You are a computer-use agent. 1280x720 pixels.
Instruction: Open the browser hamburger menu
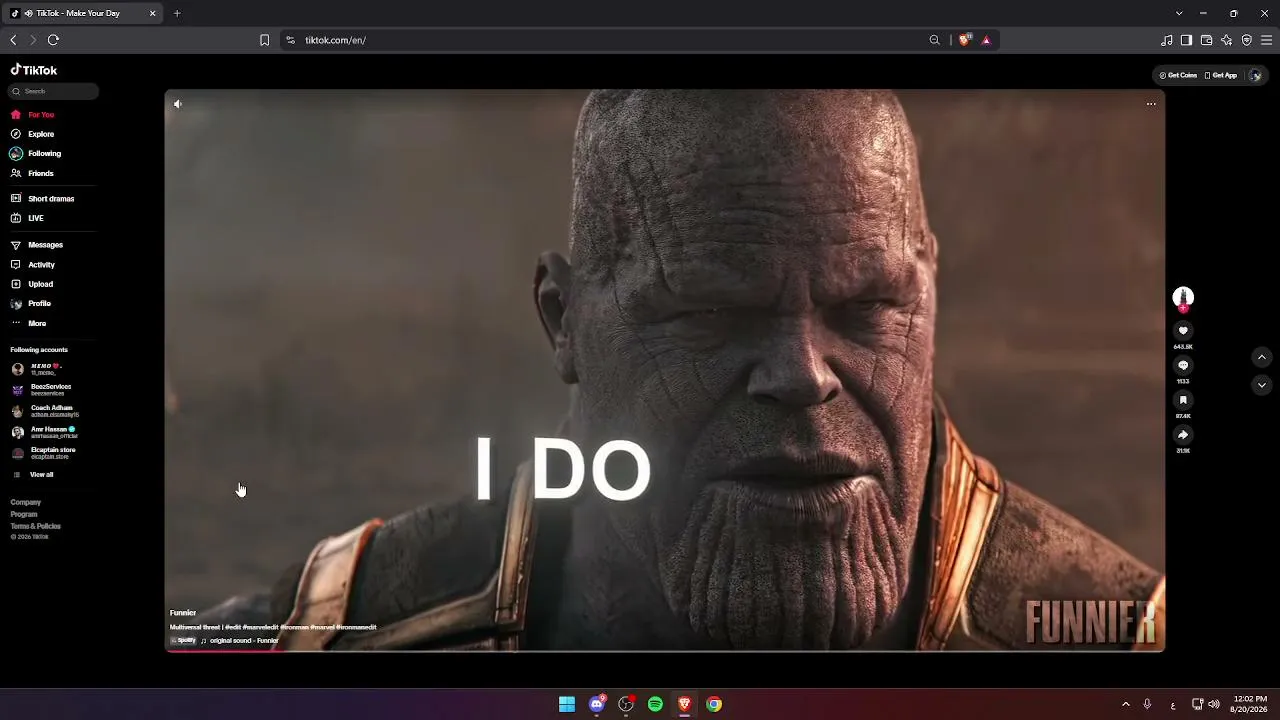coord(1267,40)
